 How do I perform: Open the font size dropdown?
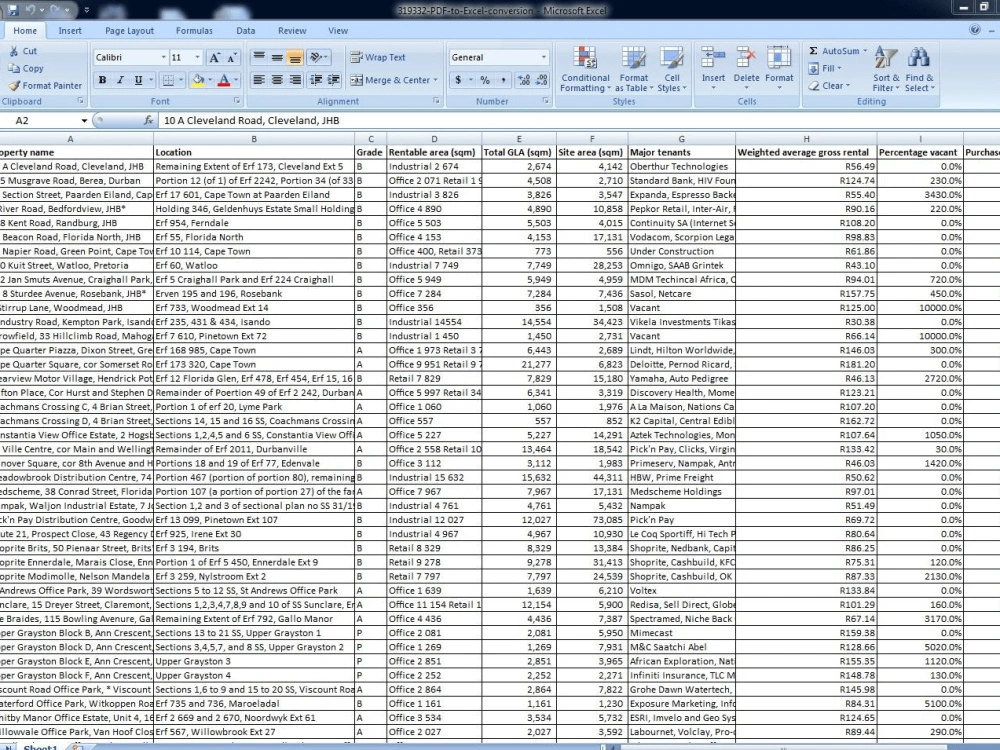click(197, 57)
